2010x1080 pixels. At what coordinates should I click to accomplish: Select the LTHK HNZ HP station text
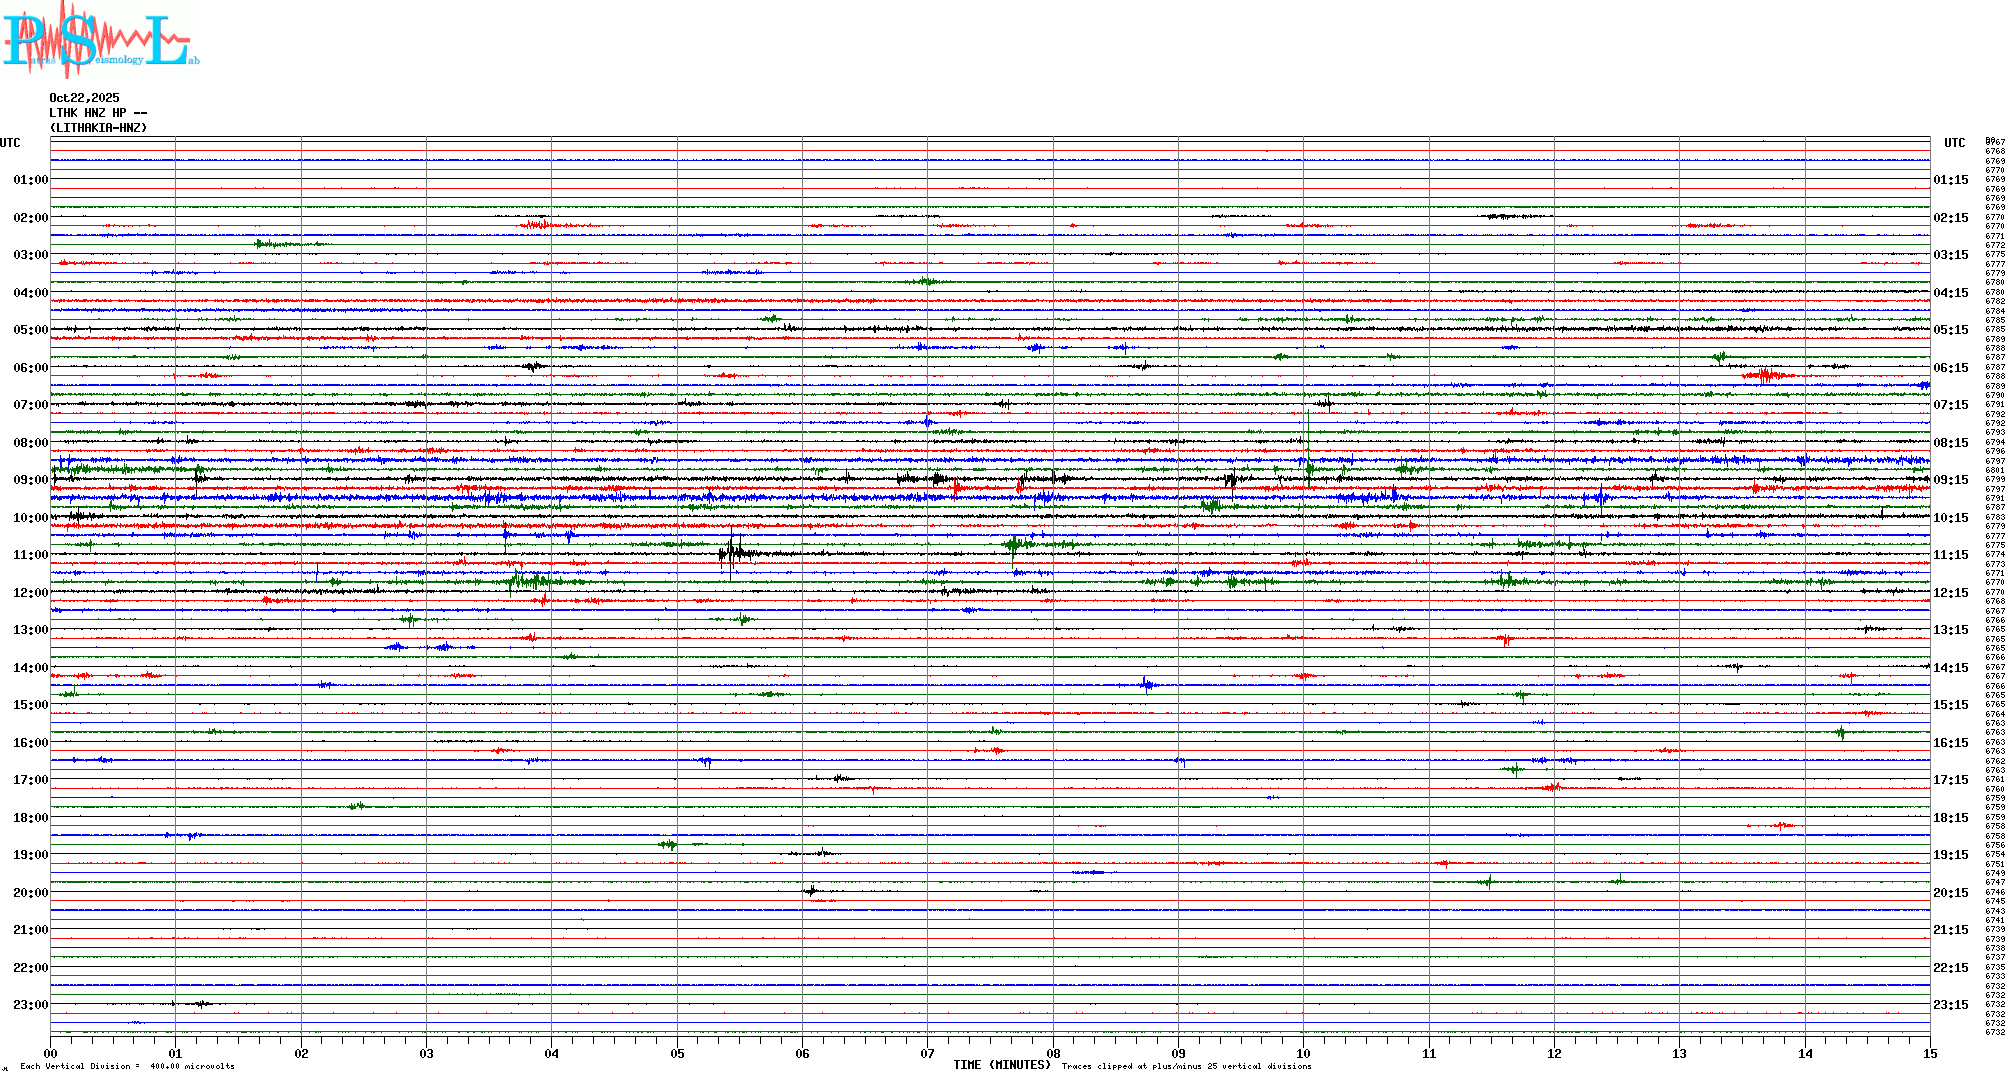click(x=98, y=113)
